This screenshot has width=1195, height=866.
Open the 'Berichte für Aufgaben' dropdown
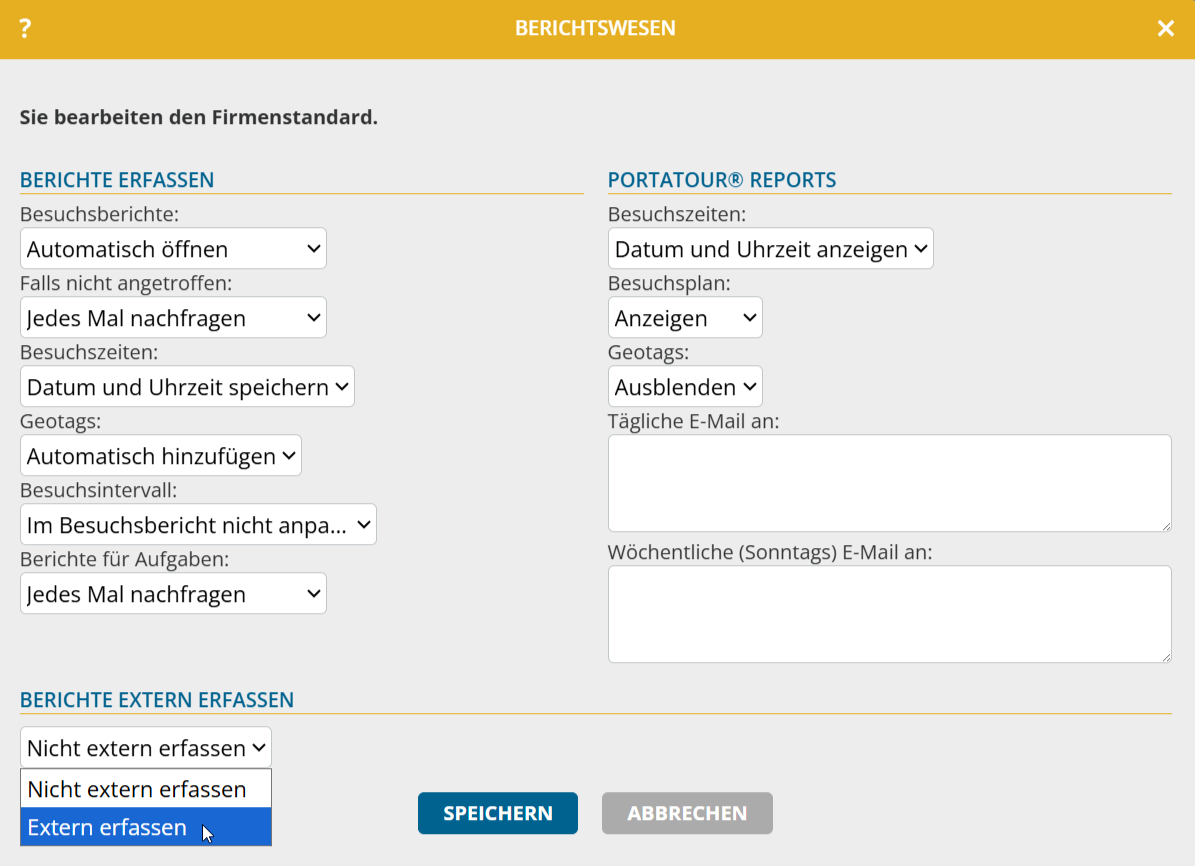point(173,594)
